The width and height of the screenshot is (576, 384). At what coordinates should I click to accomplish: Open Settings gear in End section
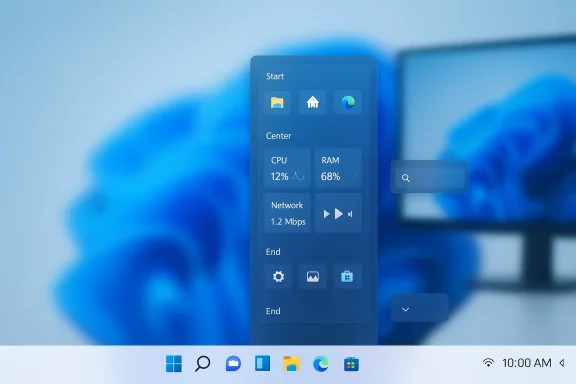coord(278,276)
